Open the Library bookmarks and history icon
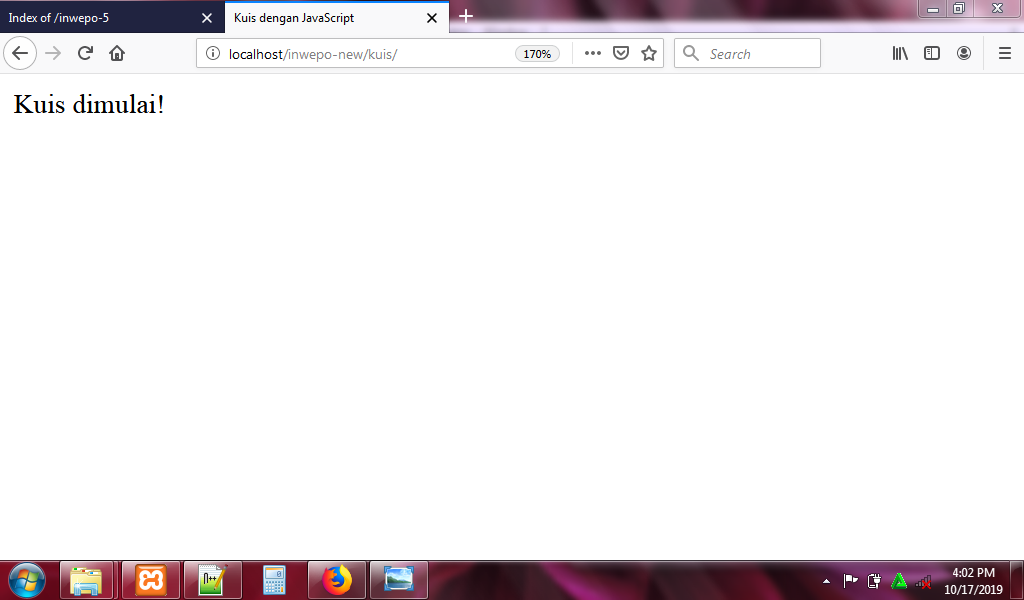The width and height of the screenshot is (1024, 600). [900, 54]
